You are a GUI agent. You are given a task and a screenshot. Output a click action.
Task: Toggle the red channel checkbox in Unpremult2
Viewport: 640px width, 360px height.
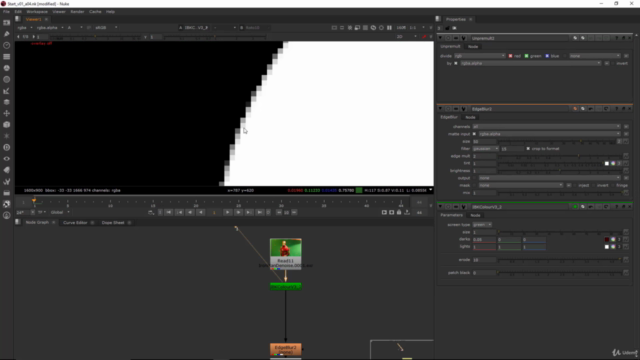[x=510, y=56]
